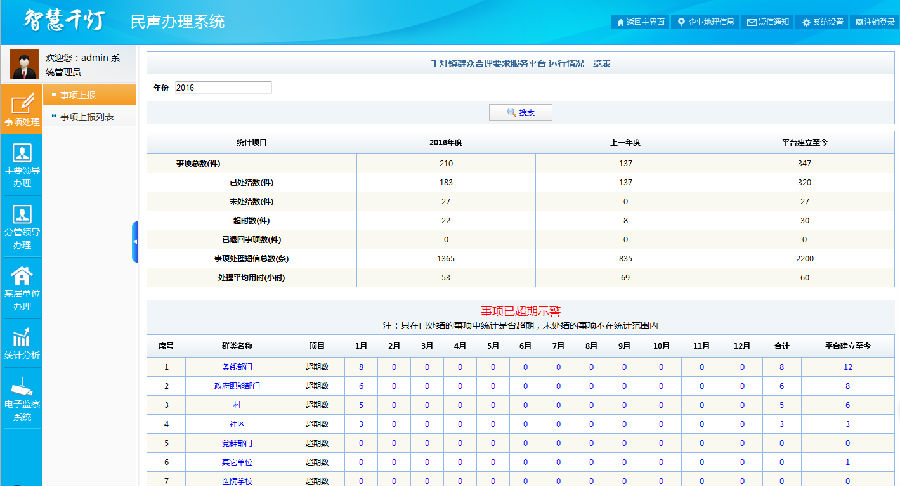Open 分管领导办理 person icon in sidebar

(22, 214)
